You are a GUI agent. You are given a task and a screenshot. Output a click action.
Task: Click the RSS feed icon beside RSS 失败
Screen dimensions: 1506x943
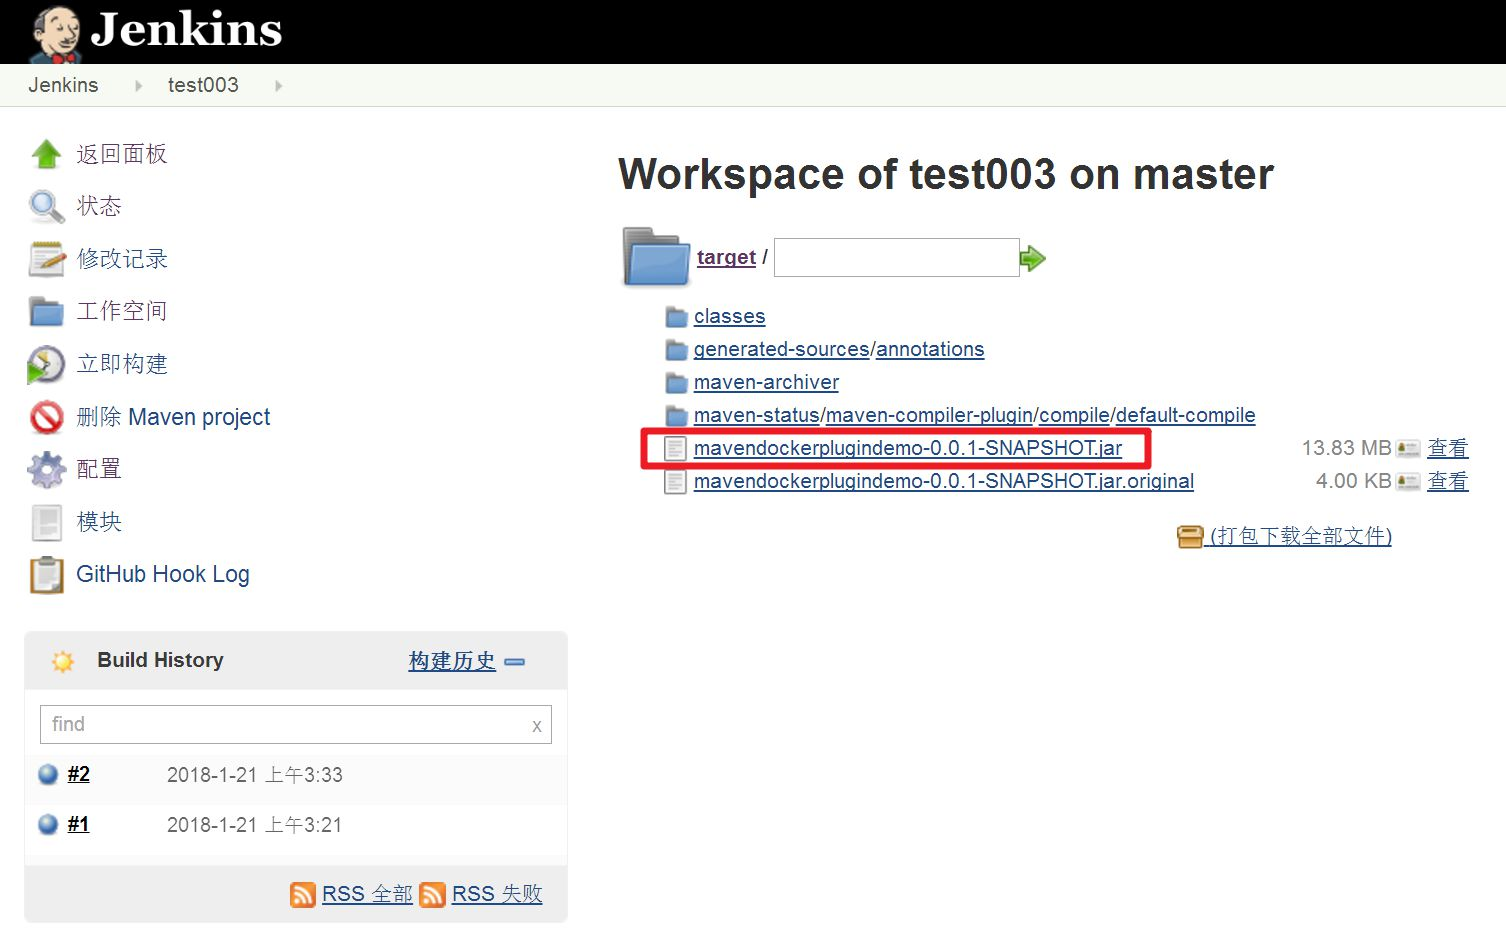click(x=433, y=894)
